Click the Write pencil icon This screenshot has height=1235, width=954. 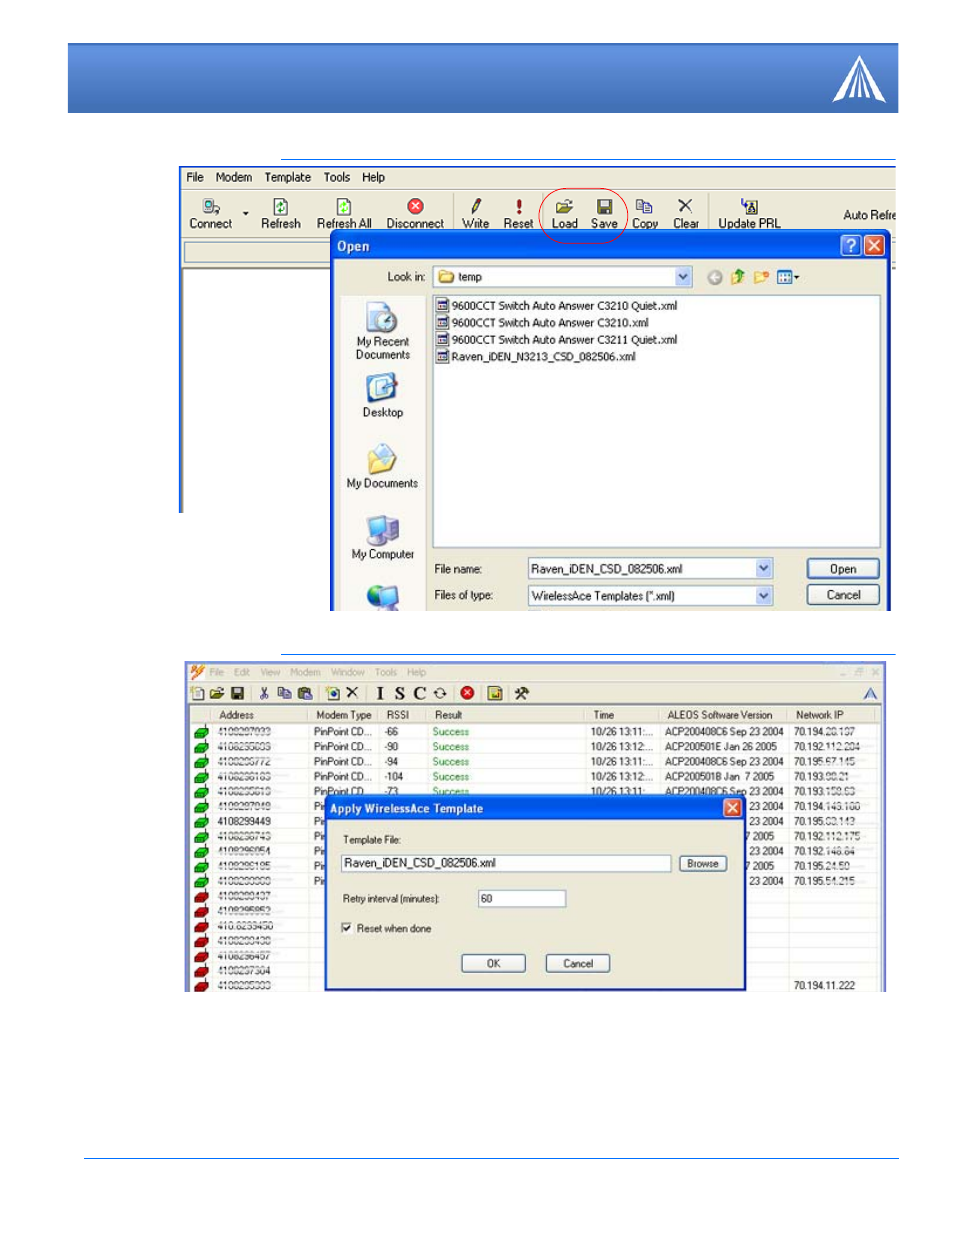coord(476,206)
